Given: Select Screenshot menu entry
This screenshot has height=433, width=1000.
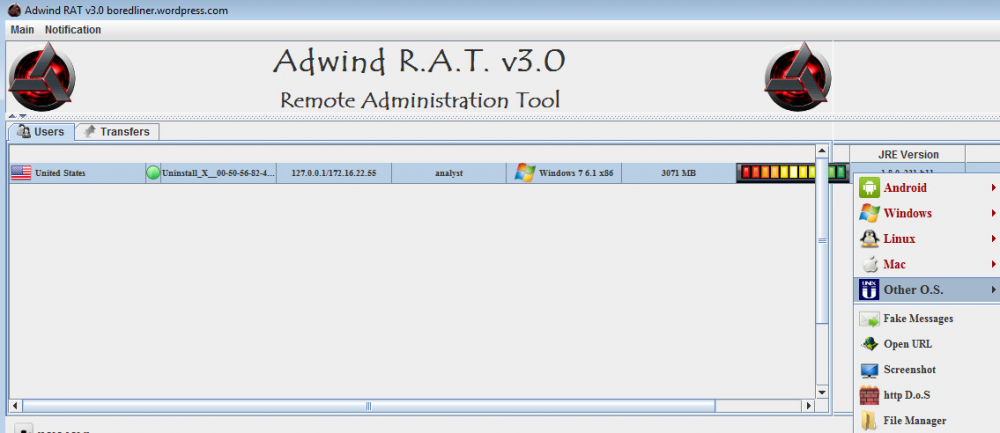Looking at the screenshot, I should click(x=926, y=370).
